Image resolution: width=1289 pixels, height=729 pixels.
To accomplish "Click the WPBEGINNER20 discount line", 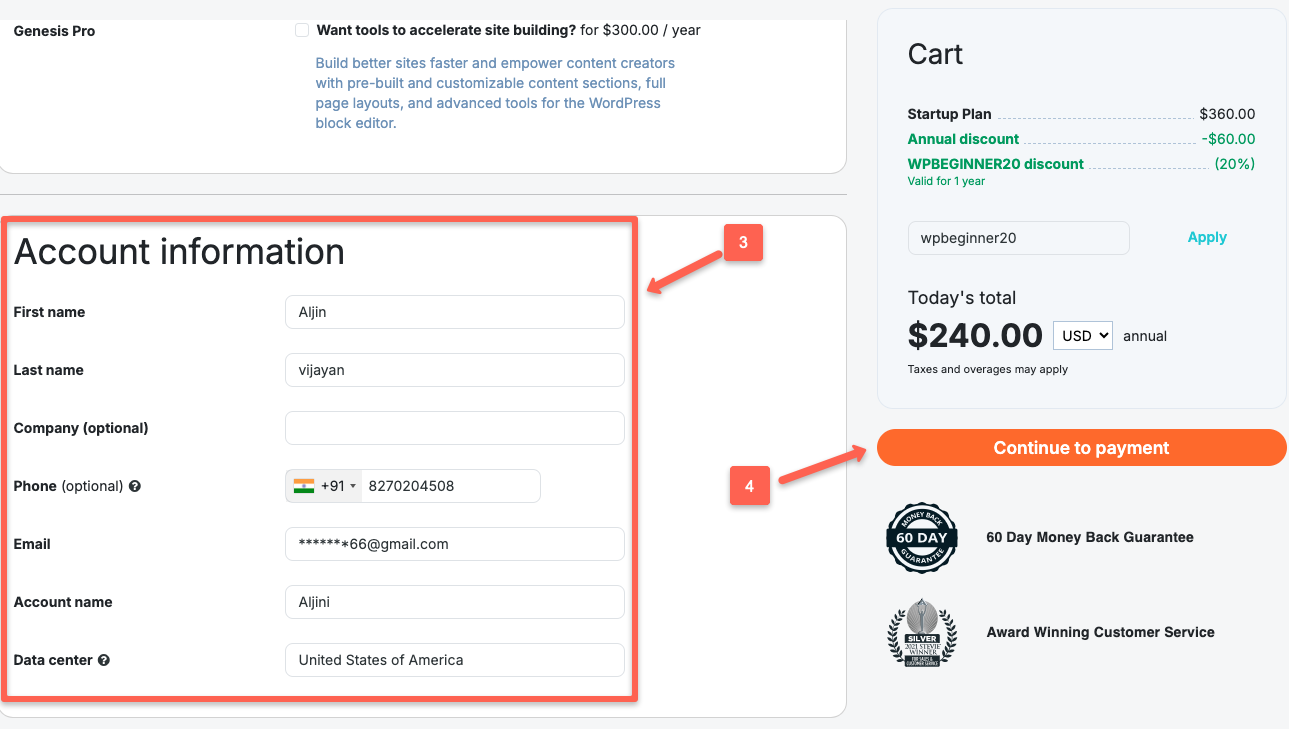I will coord(995,163).
